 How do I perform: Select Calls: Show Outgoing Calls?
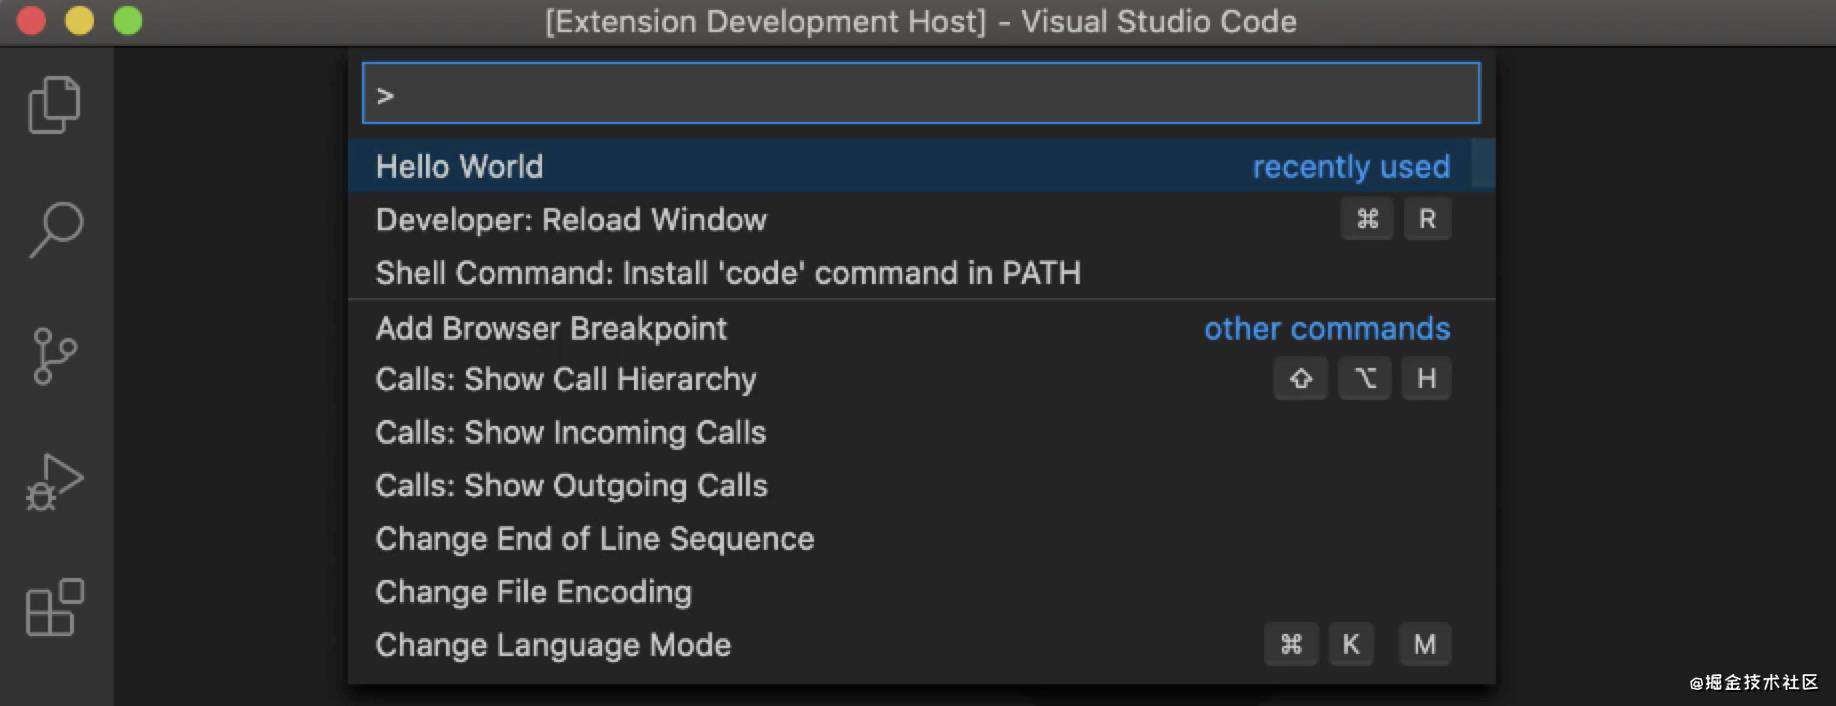921,485
